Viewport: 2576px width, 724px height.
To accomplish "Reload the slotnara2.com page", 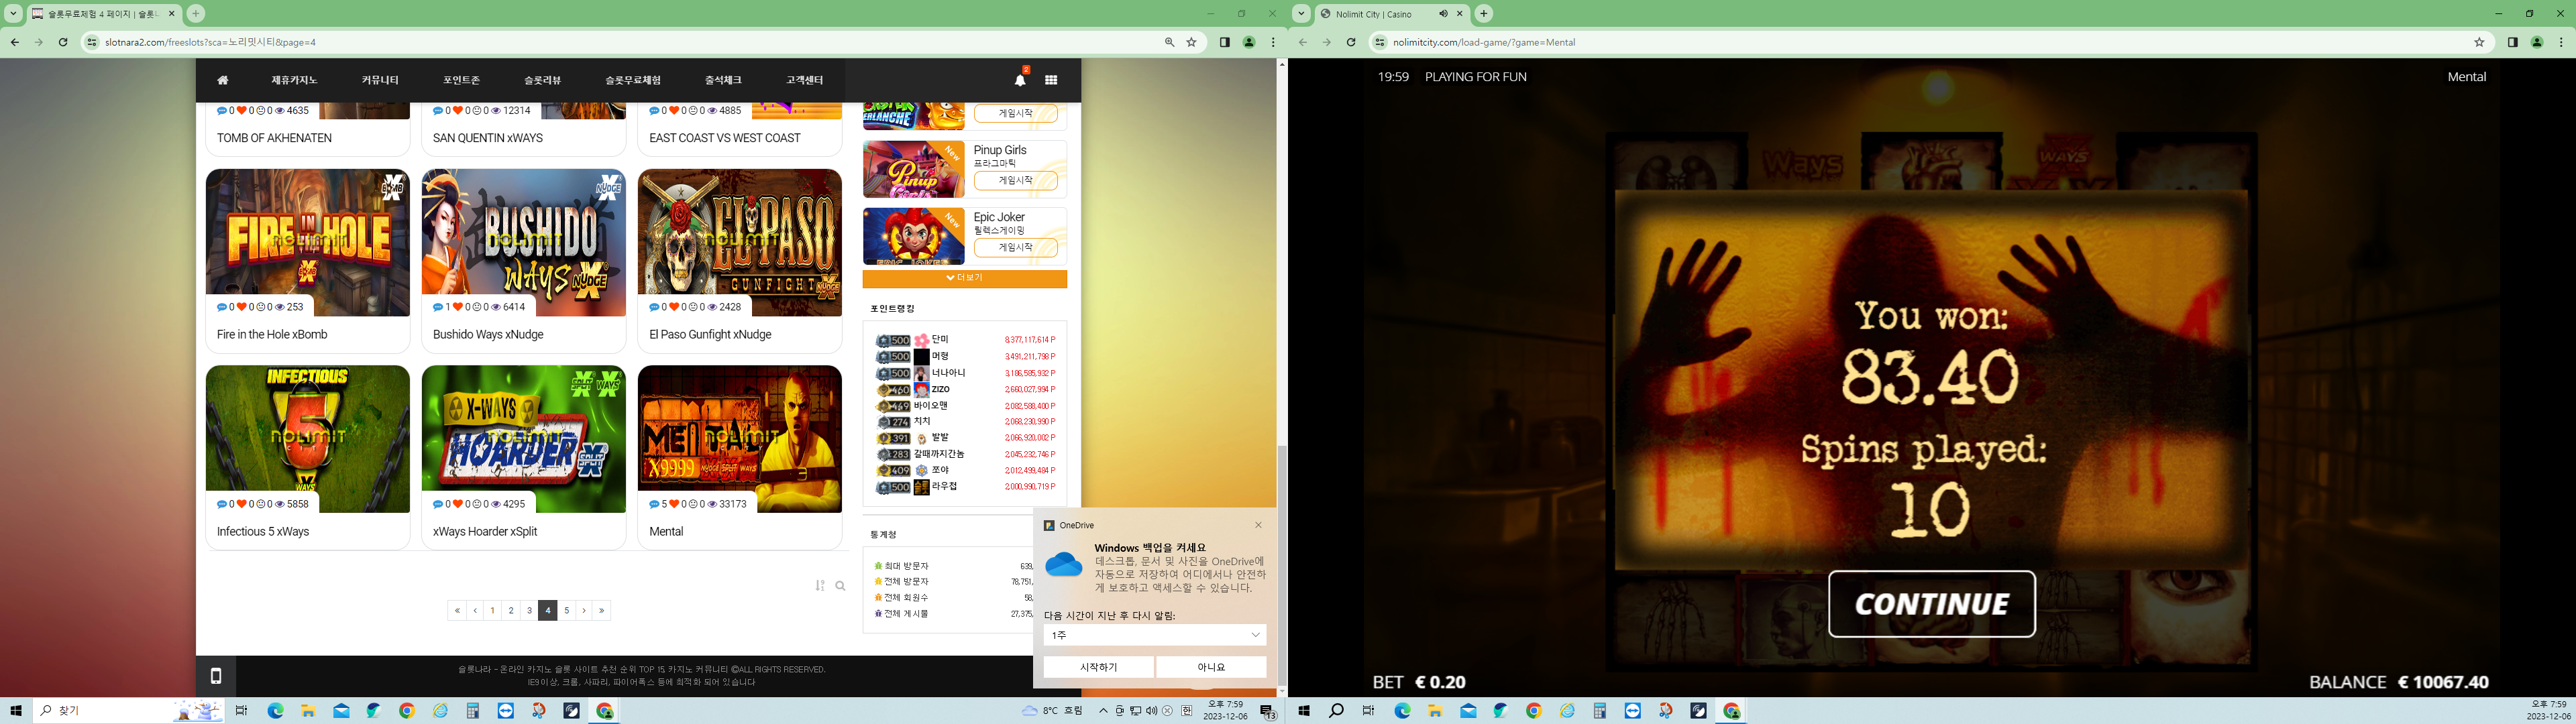I will click(63, 42).
